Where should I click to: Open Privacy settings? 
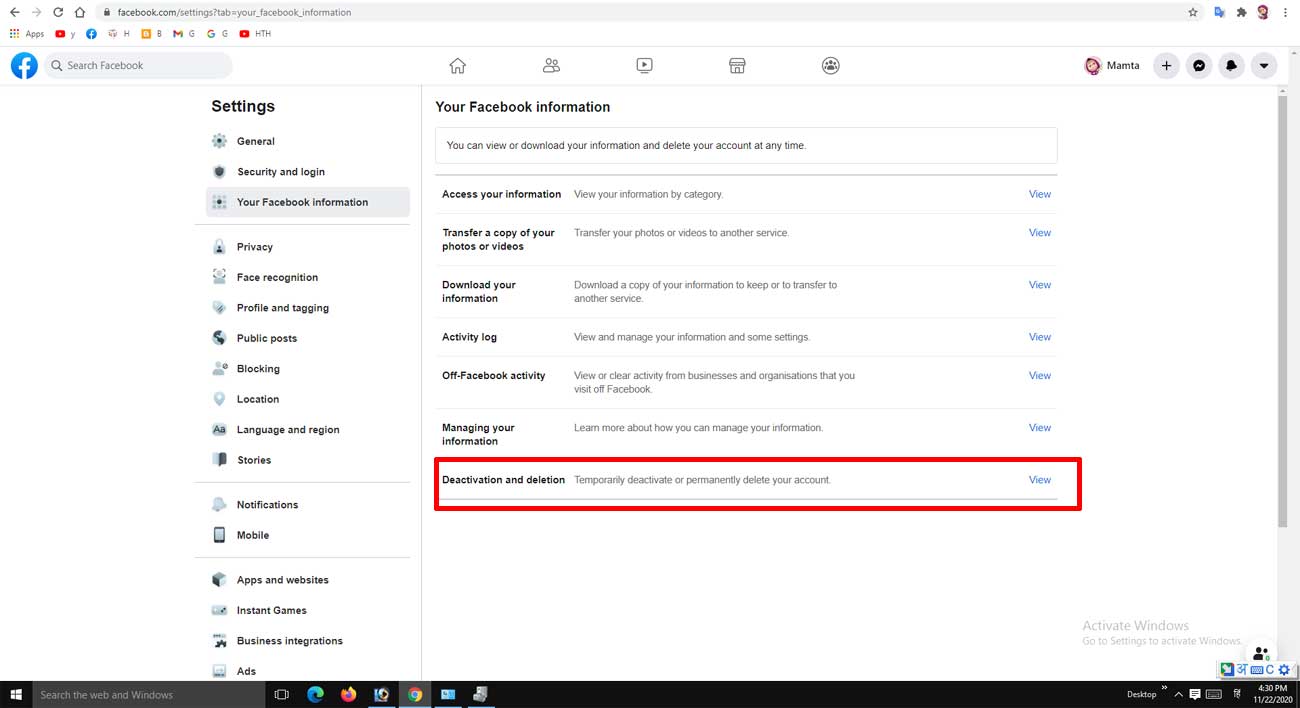pyautogui.click(x=308, y=247)
